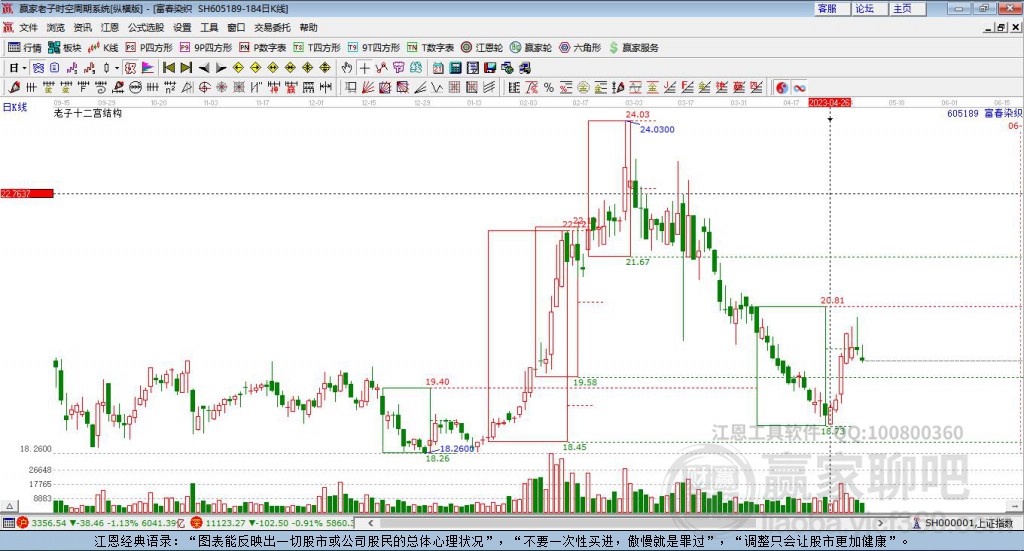Click the 主页 button
This screenshot has width=1024, height=551.
(x=907, y=8)
